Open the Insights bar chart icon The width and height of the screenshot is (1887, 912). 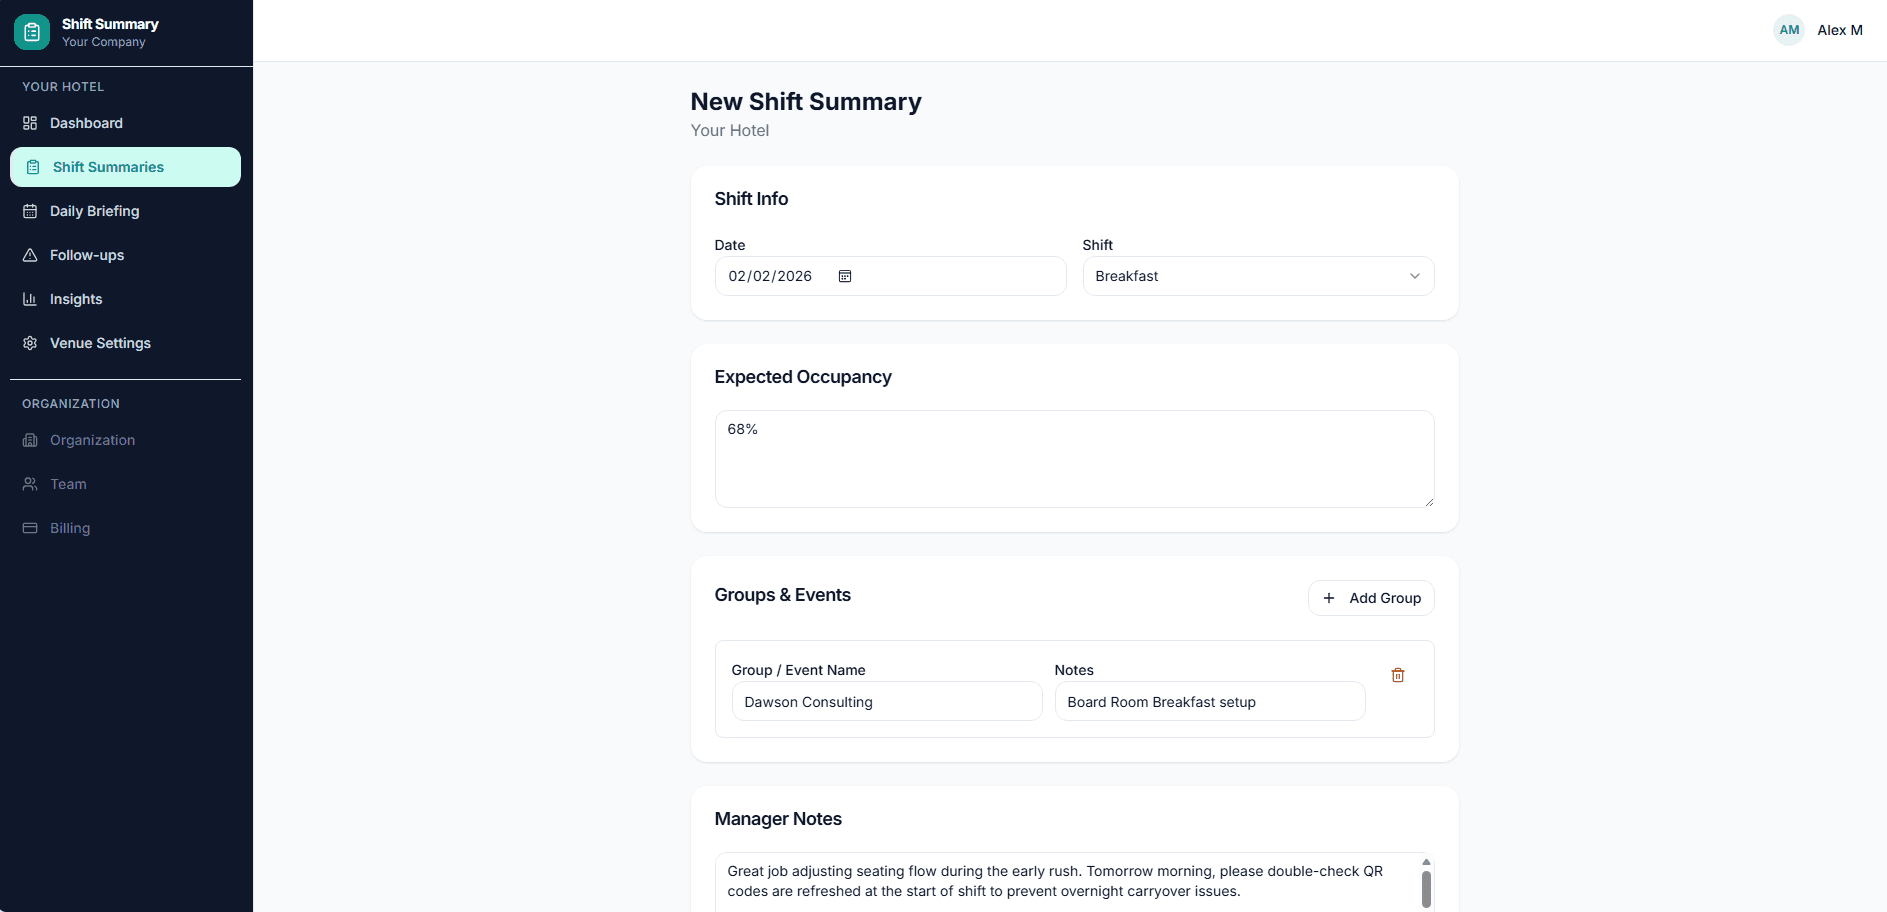(x=30, y=299)
